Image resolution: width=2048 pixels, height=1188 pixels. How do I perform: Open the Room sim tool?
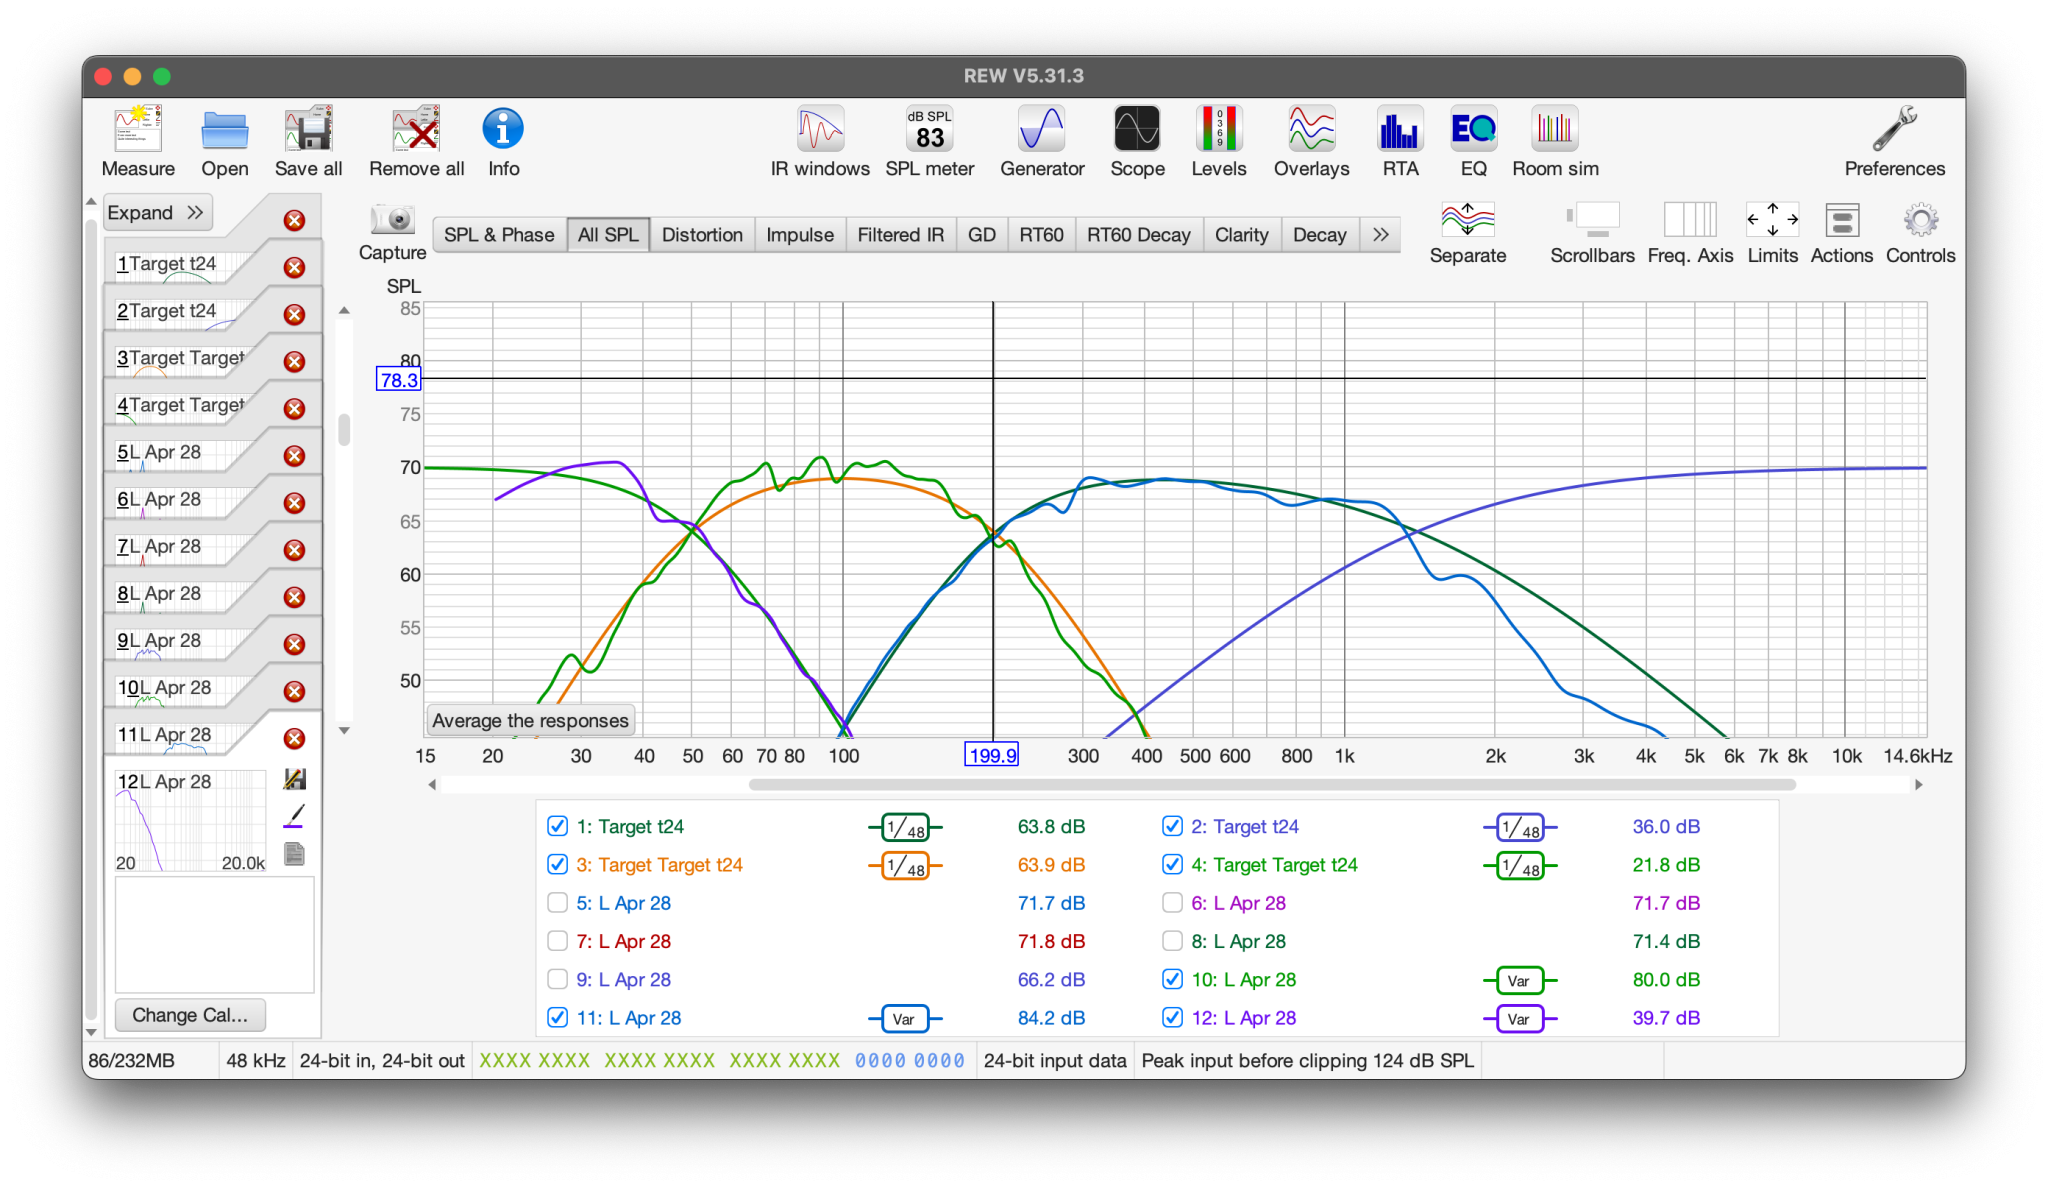click(1555, 130)
